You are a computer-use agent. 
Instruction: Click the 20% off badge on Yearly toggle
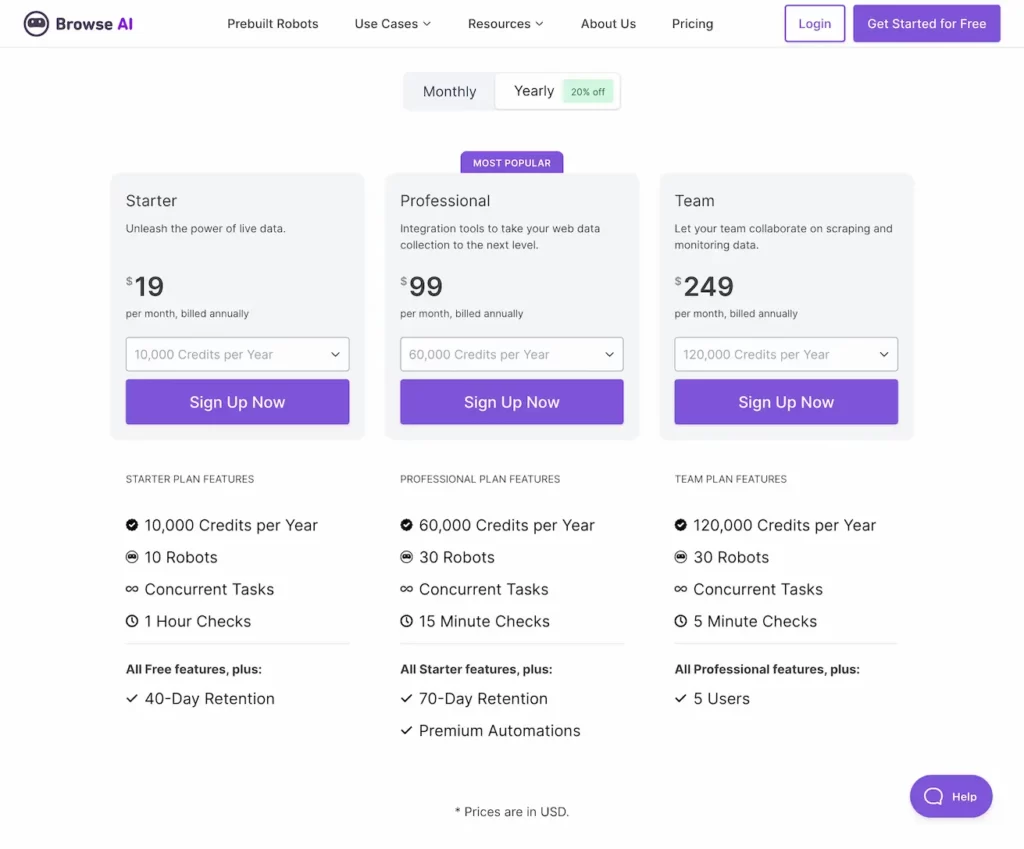[588, 91]
